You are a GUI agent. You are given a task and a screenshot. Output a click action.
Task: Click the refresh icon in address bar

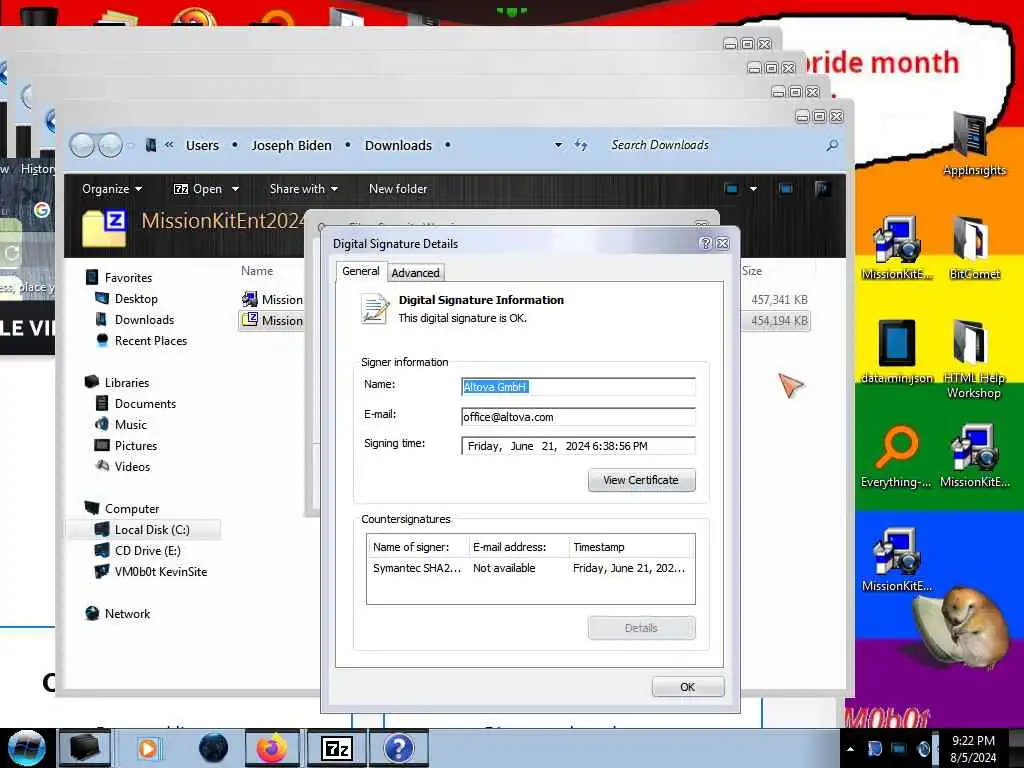tap(581, 145)
